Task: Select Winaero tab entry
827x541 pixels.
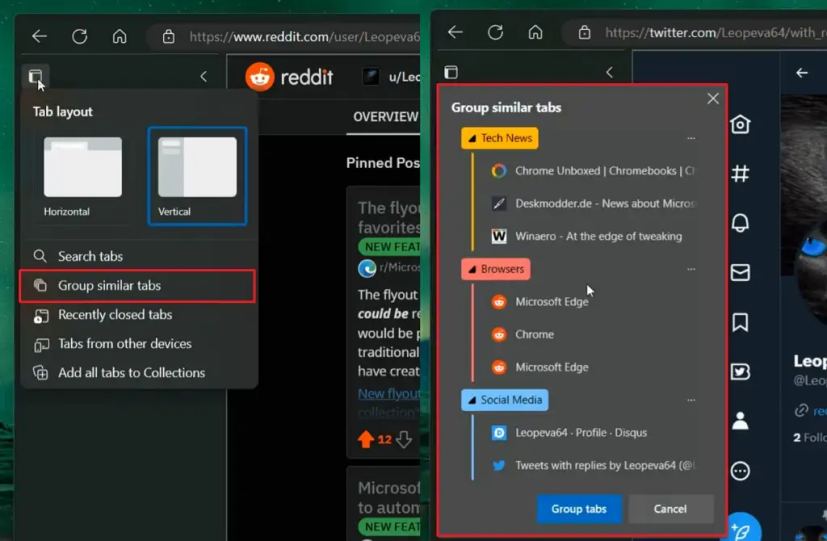Action: (593, 236)
